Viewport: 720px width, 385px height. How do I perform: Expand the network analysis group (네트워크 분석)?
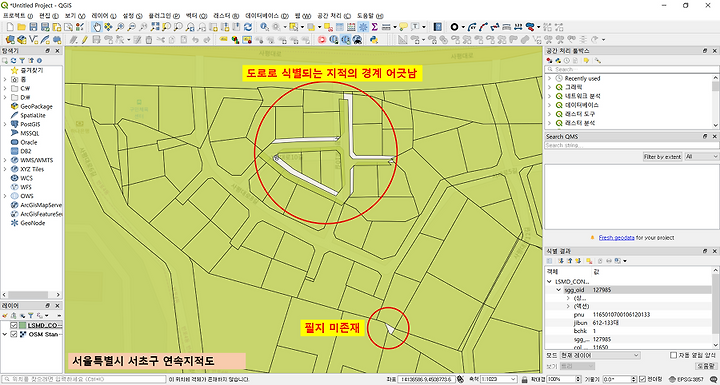point(549,96)
